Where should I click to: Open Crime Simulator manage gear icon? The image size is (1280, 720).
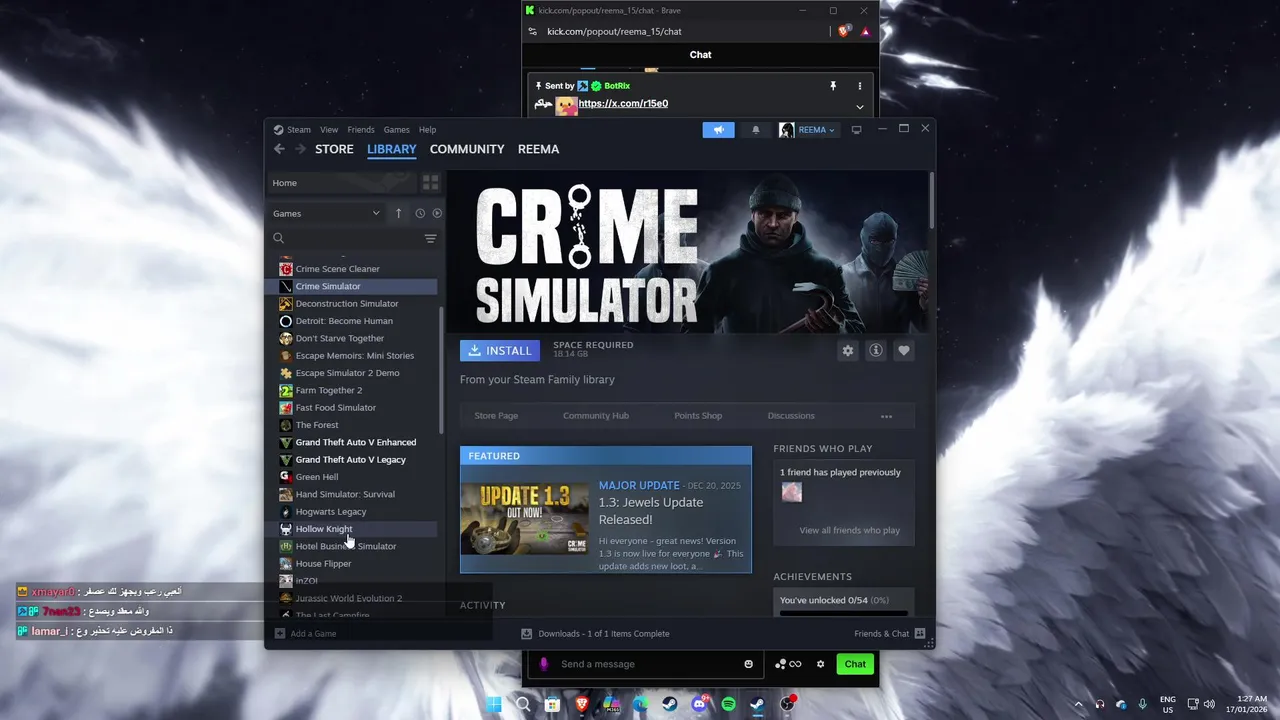point(848,351)
